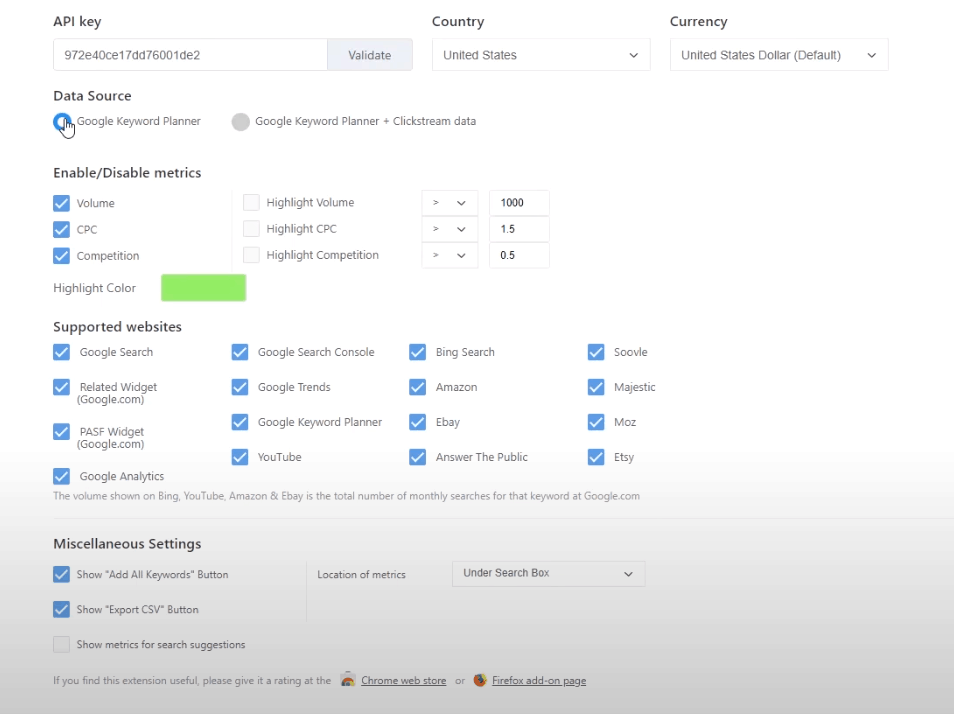The image size is (954, 714).
Task: Toggle Google Search Console checkbox
Action: 240,352
